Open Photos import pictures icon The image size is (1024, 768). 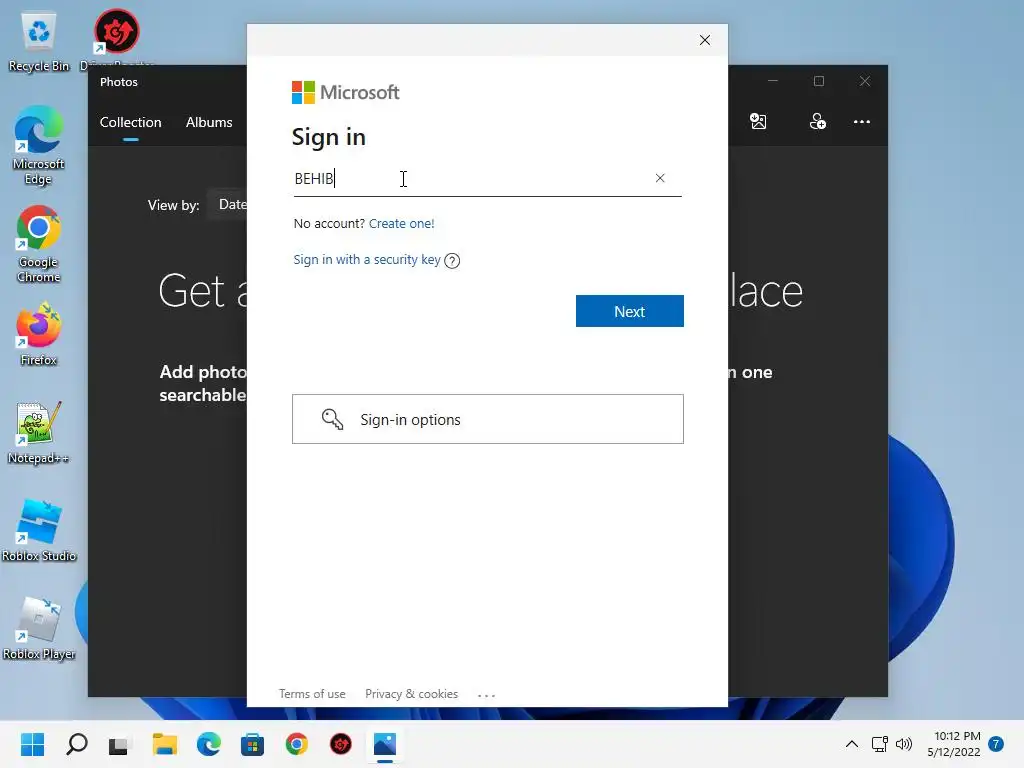758,121
